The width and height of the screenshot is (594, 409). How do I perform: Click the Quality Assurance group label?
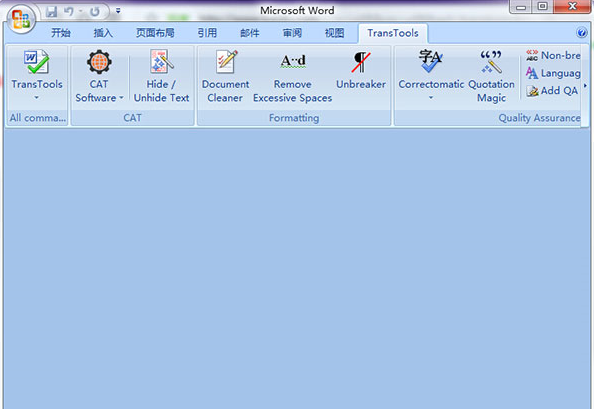[x=539, y=118]
